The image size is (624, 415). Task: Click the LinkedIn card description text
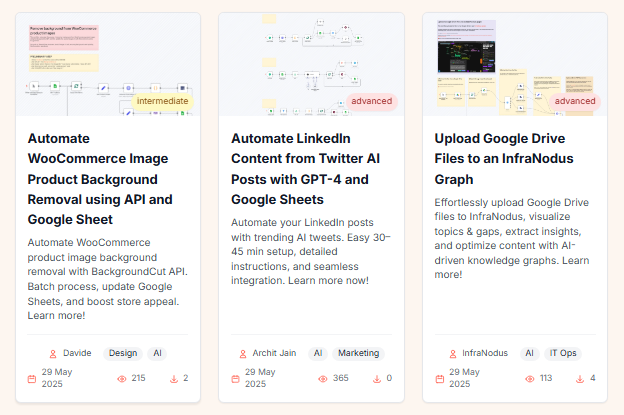coord(311,251)
